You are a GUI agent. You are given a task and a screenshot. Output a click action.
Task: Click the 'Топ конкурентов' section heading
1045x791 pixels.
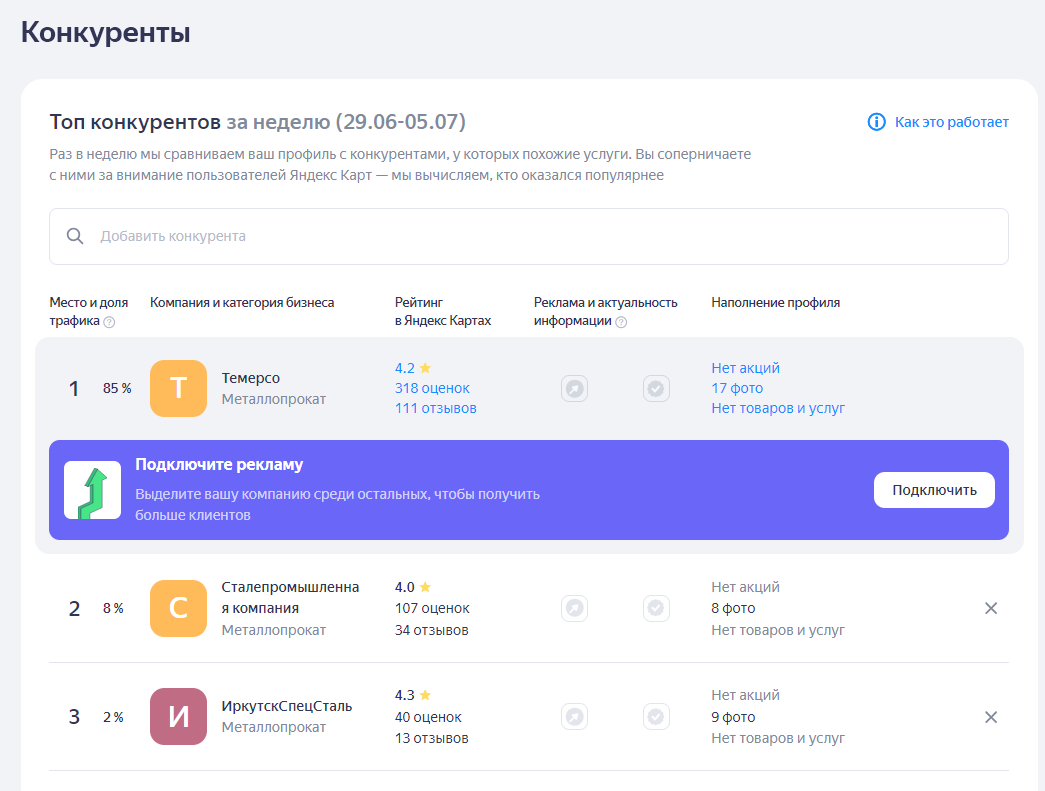point(135,122)
